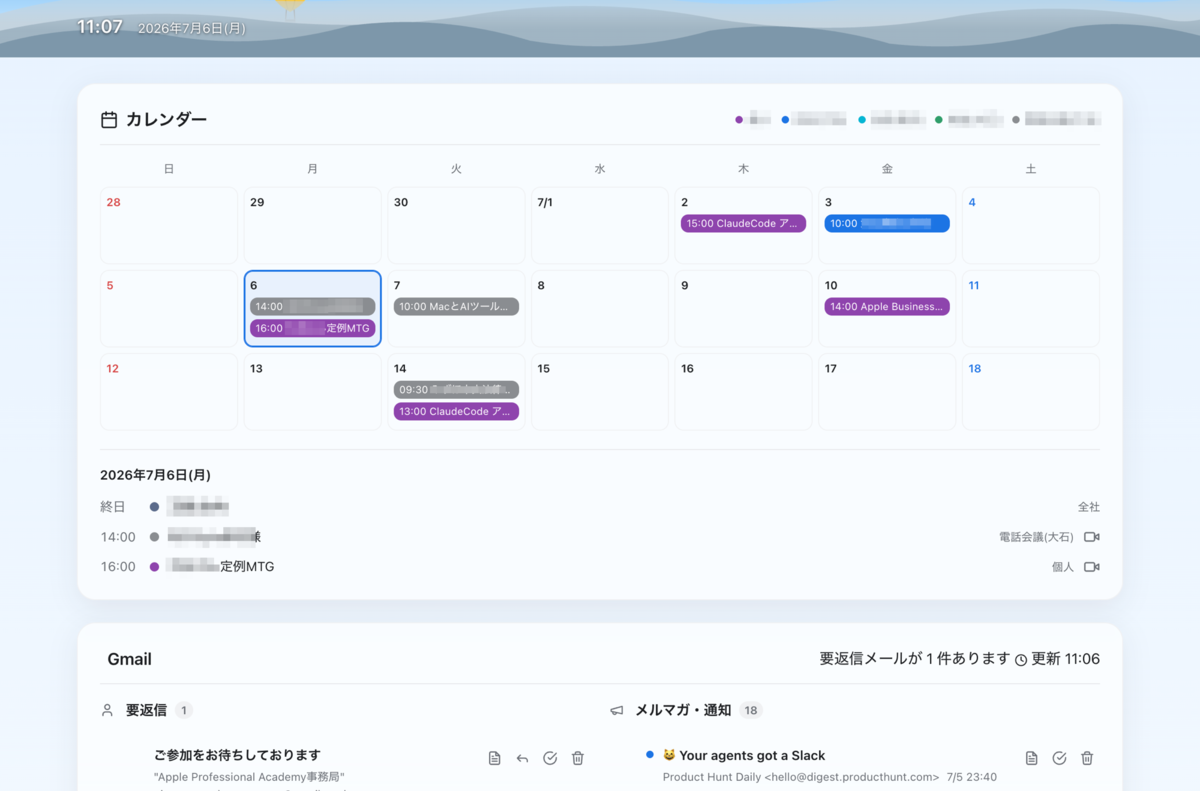Open the 14:00 Apple Business event
This screenshot has height=791, width=1200.
tap(887, 307)
